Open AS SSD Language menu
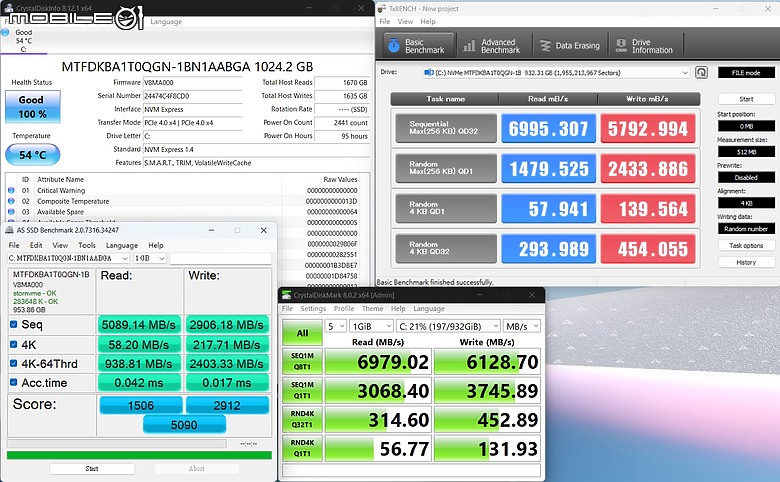Screen dimensions: 780x482 pos(122,245)
